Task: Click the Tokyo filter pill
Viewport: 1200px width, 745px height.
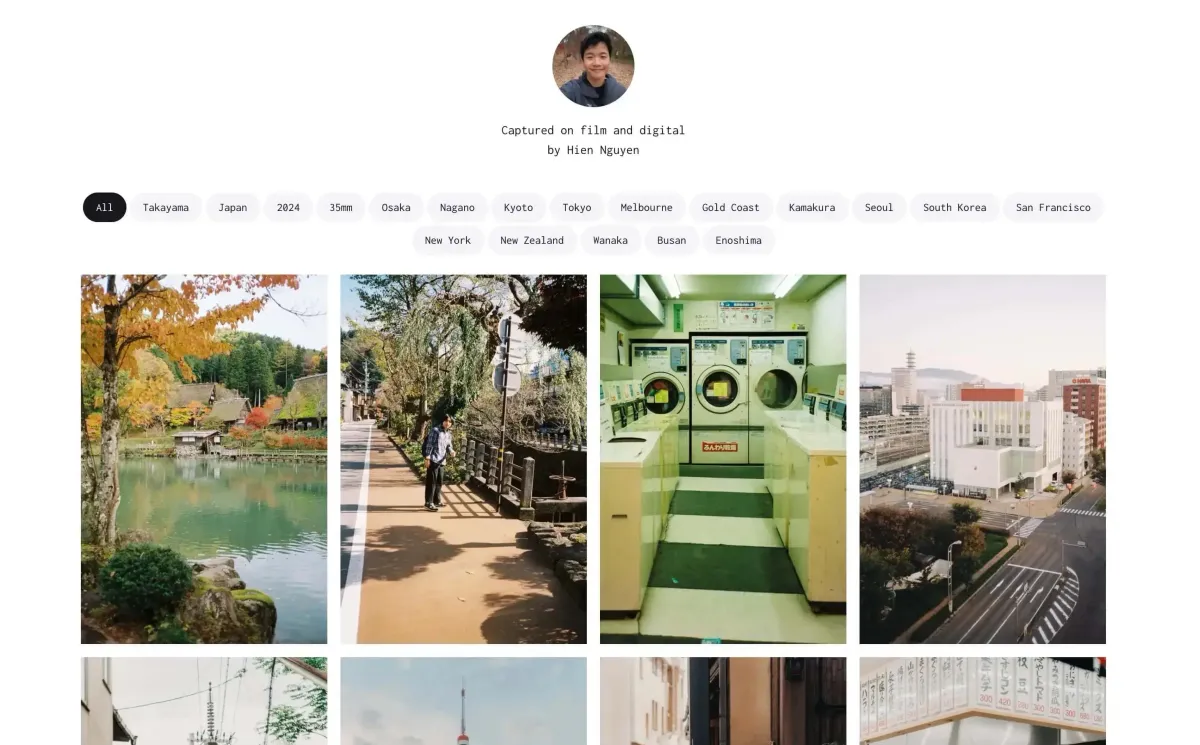Action: click(x=577, y=207)
